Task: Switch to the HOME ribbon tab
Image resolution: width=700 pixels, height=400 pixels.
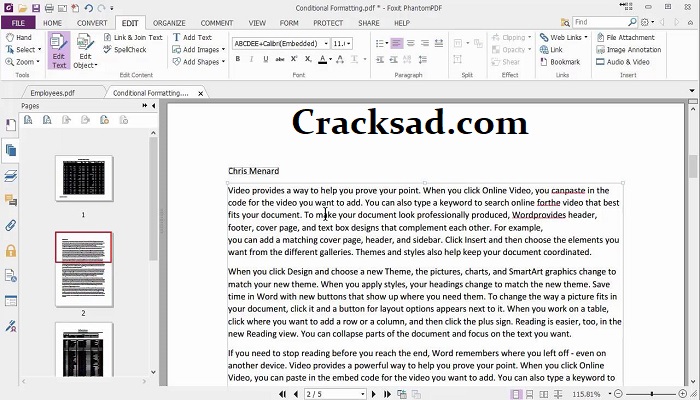Action: coord(52,23)
